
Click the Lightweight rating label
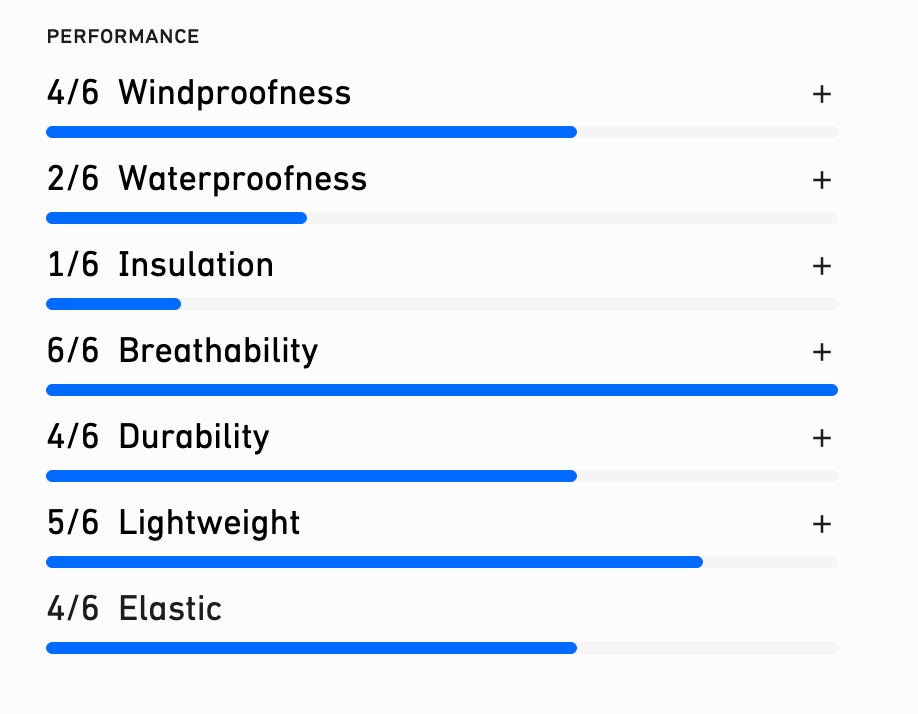tap(173, 524)
